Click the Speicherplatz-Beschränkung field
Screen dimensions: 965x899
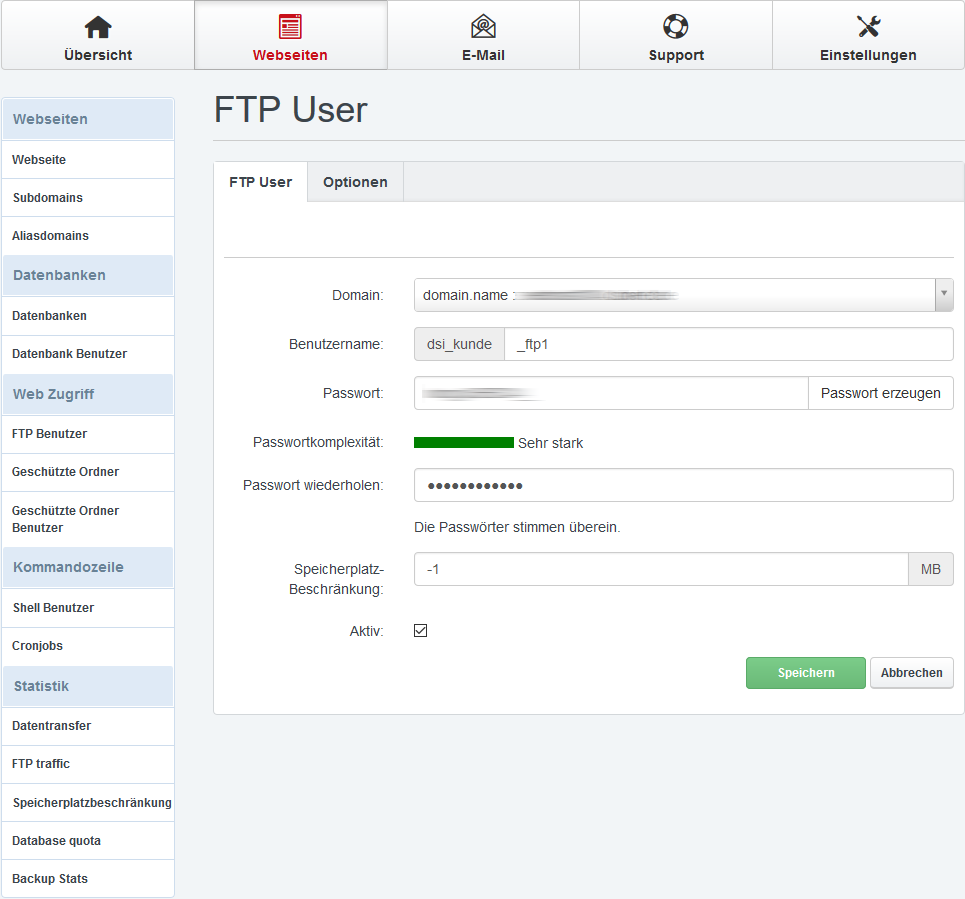661,569
